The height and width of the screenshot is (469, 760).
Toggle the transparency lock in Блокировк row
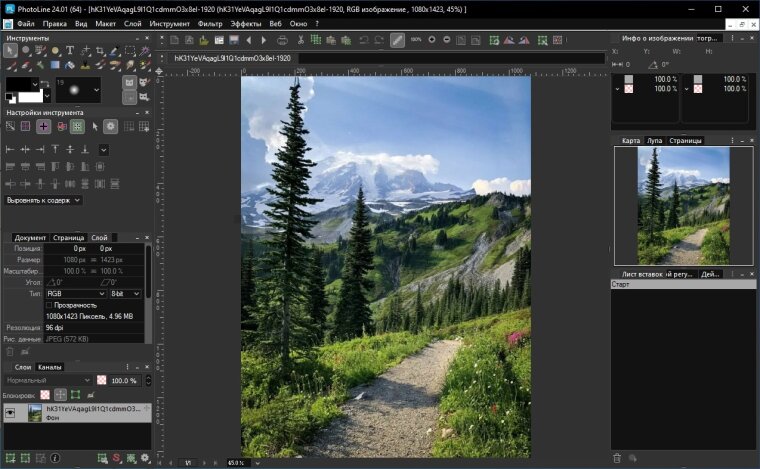click(x=44, y=395)
